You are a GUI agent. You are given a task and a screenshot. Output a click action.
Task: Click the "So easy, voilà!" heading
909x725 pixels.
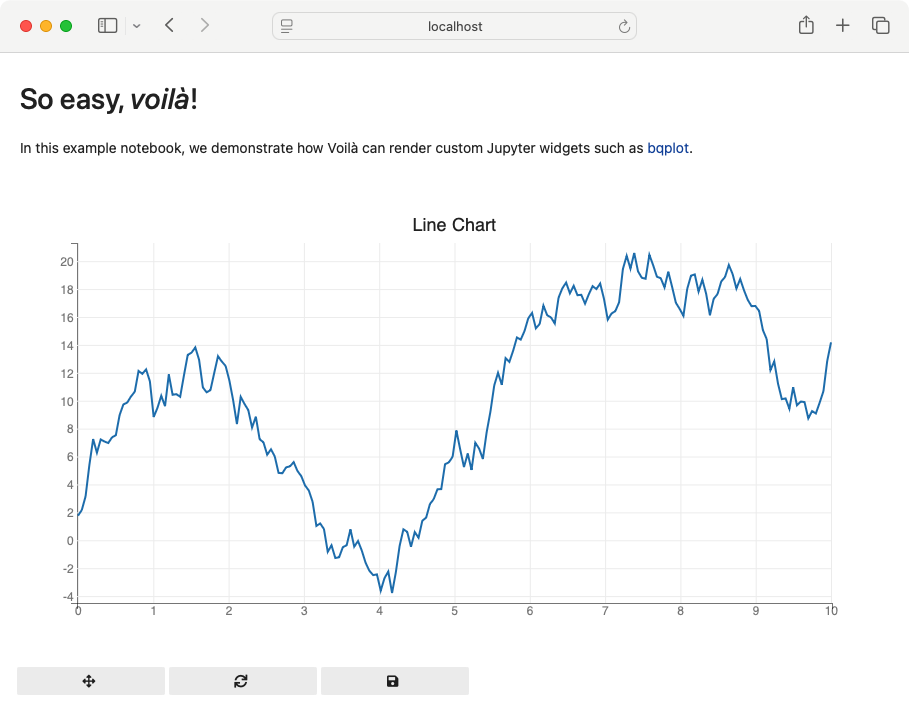coord(115,99)
